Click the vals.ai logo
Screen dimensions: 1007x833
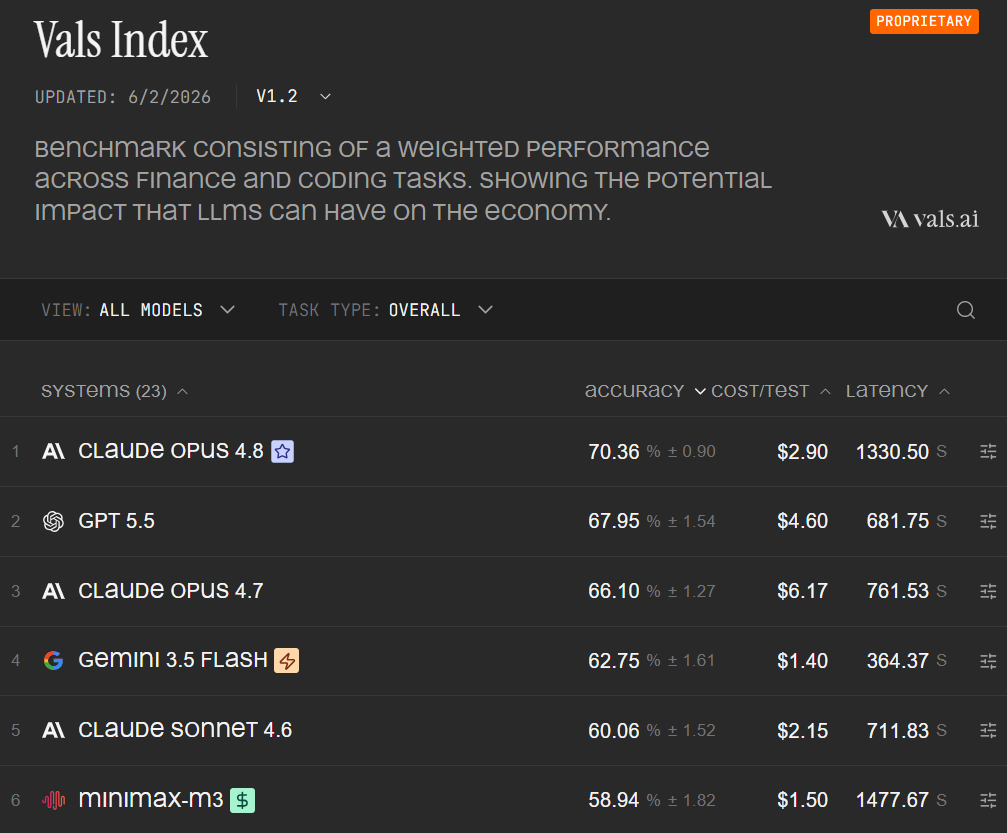pyautogui.click(x=930, y=219)
